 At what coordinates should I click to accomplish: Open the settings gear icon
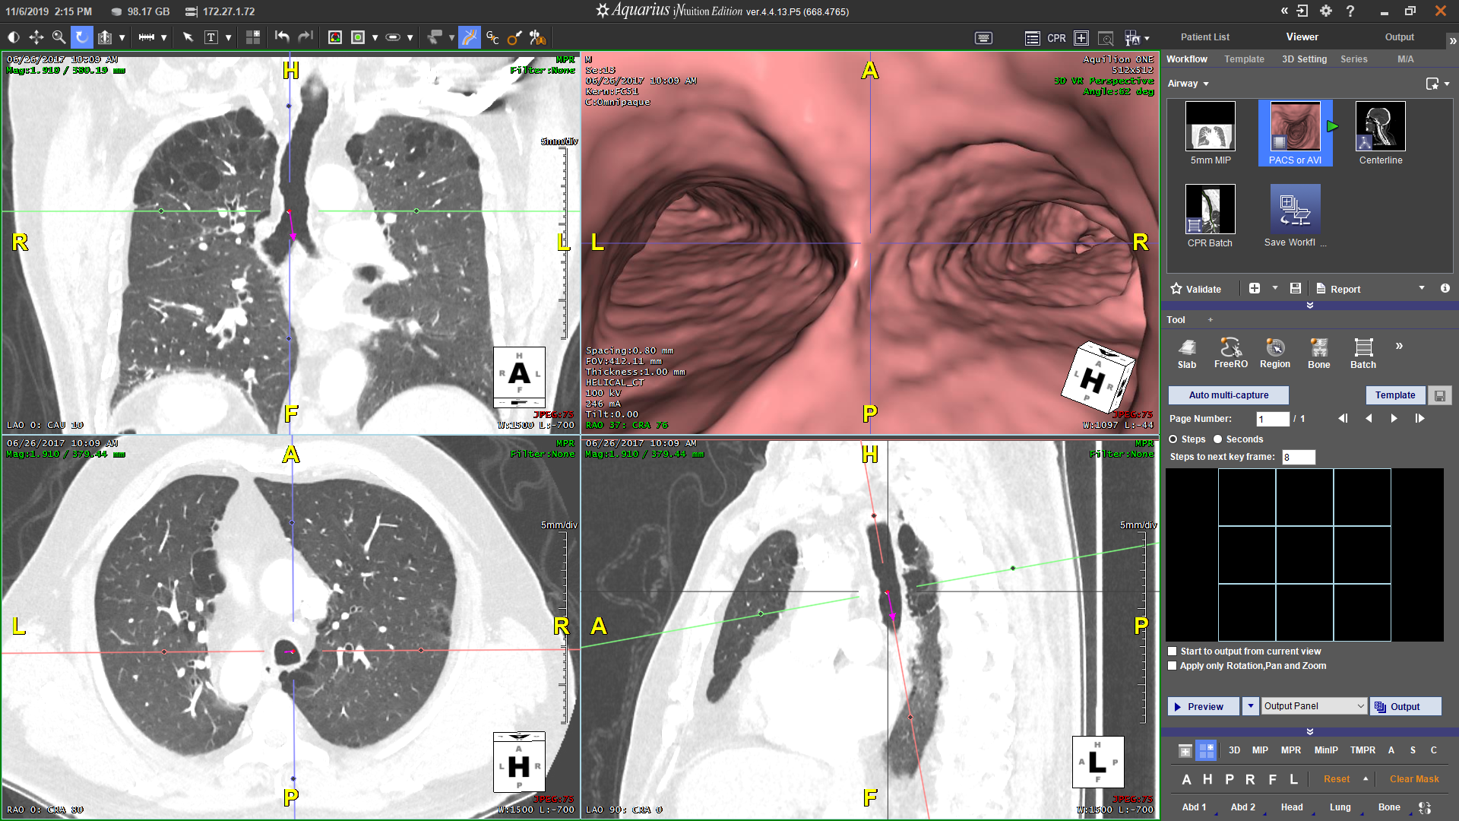tap(1326, 11)
